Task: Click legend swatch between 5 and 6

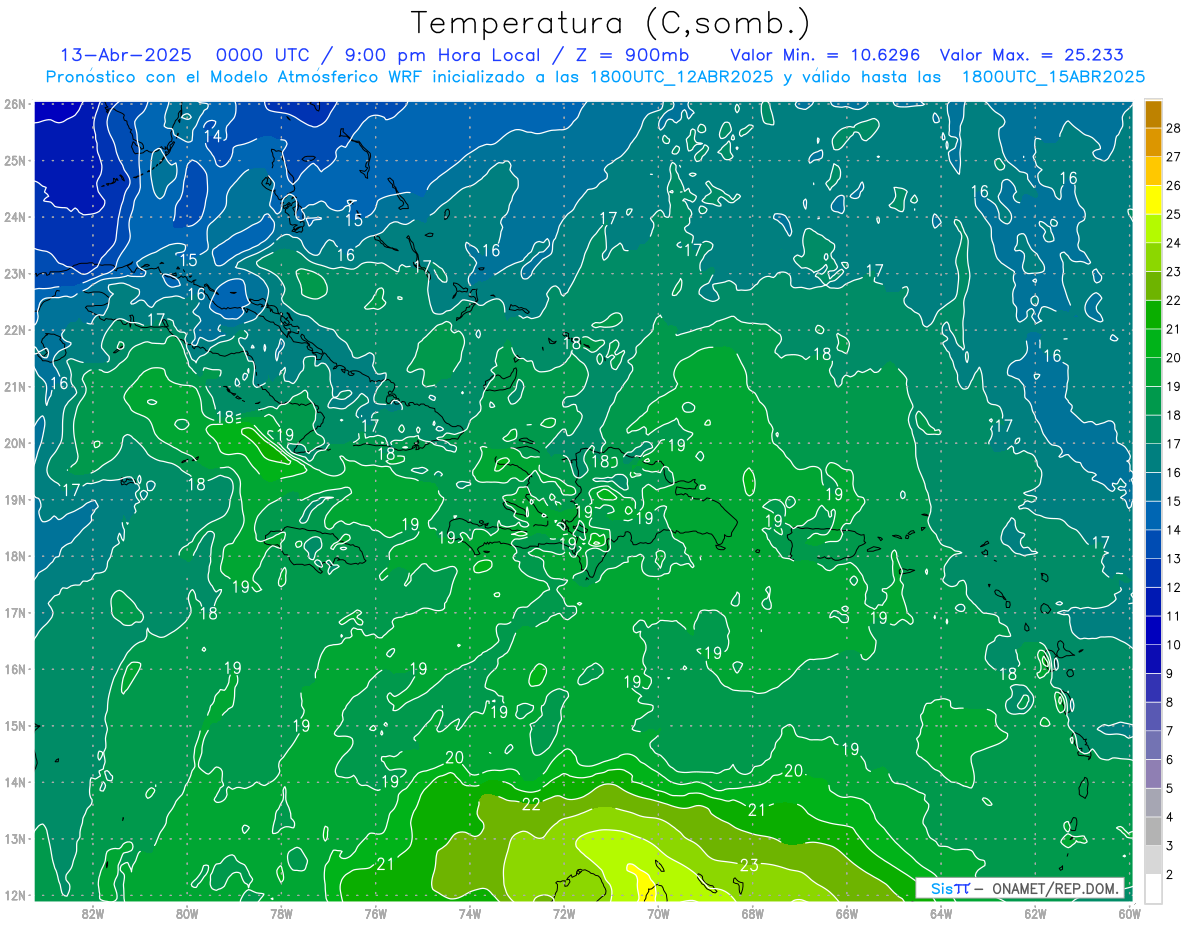Action: coord(1153,773)
